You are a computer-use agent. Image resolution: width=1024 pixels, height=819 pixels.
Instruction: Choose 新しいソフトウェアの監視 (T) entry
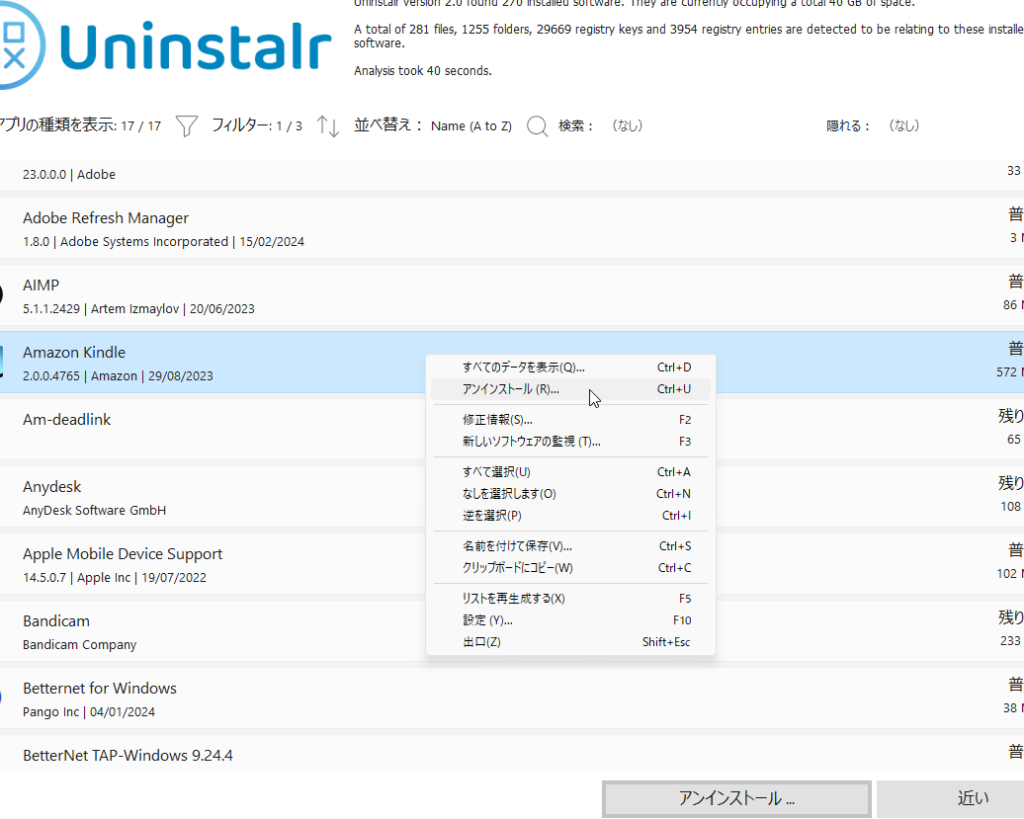tap(570, 442)
